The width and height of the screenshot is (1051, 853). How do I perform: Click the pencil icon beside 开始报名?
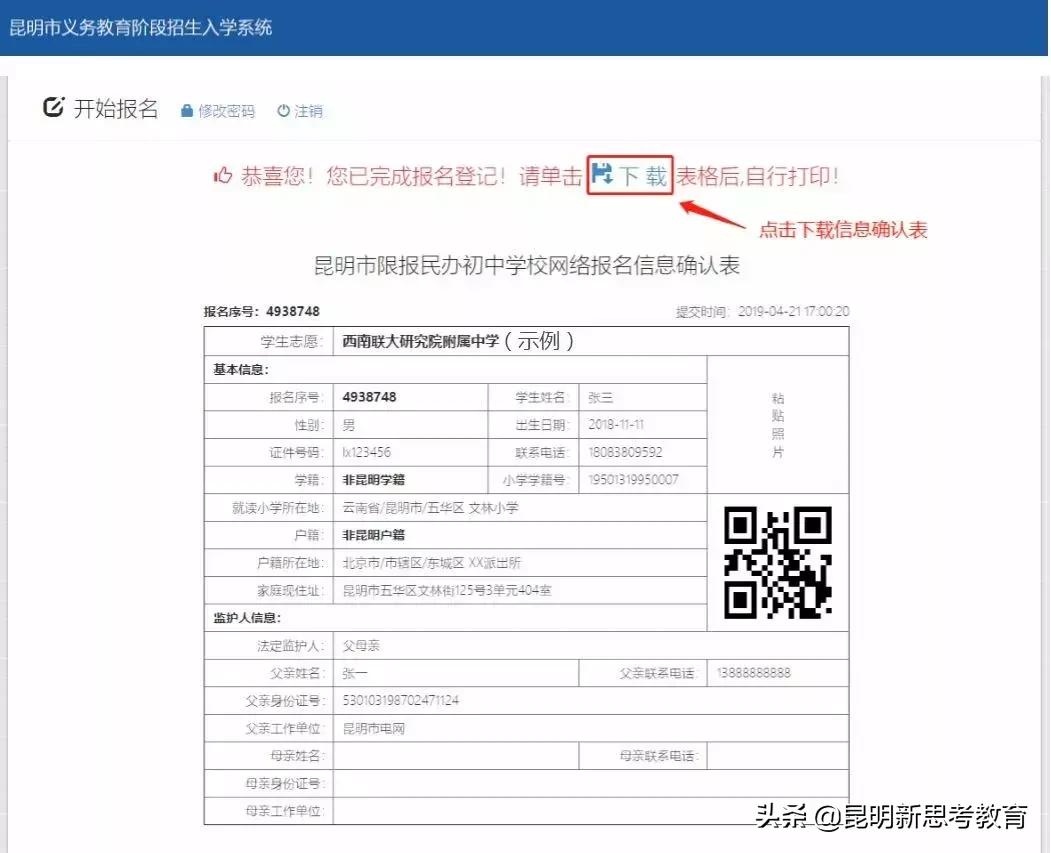point(54,108)
